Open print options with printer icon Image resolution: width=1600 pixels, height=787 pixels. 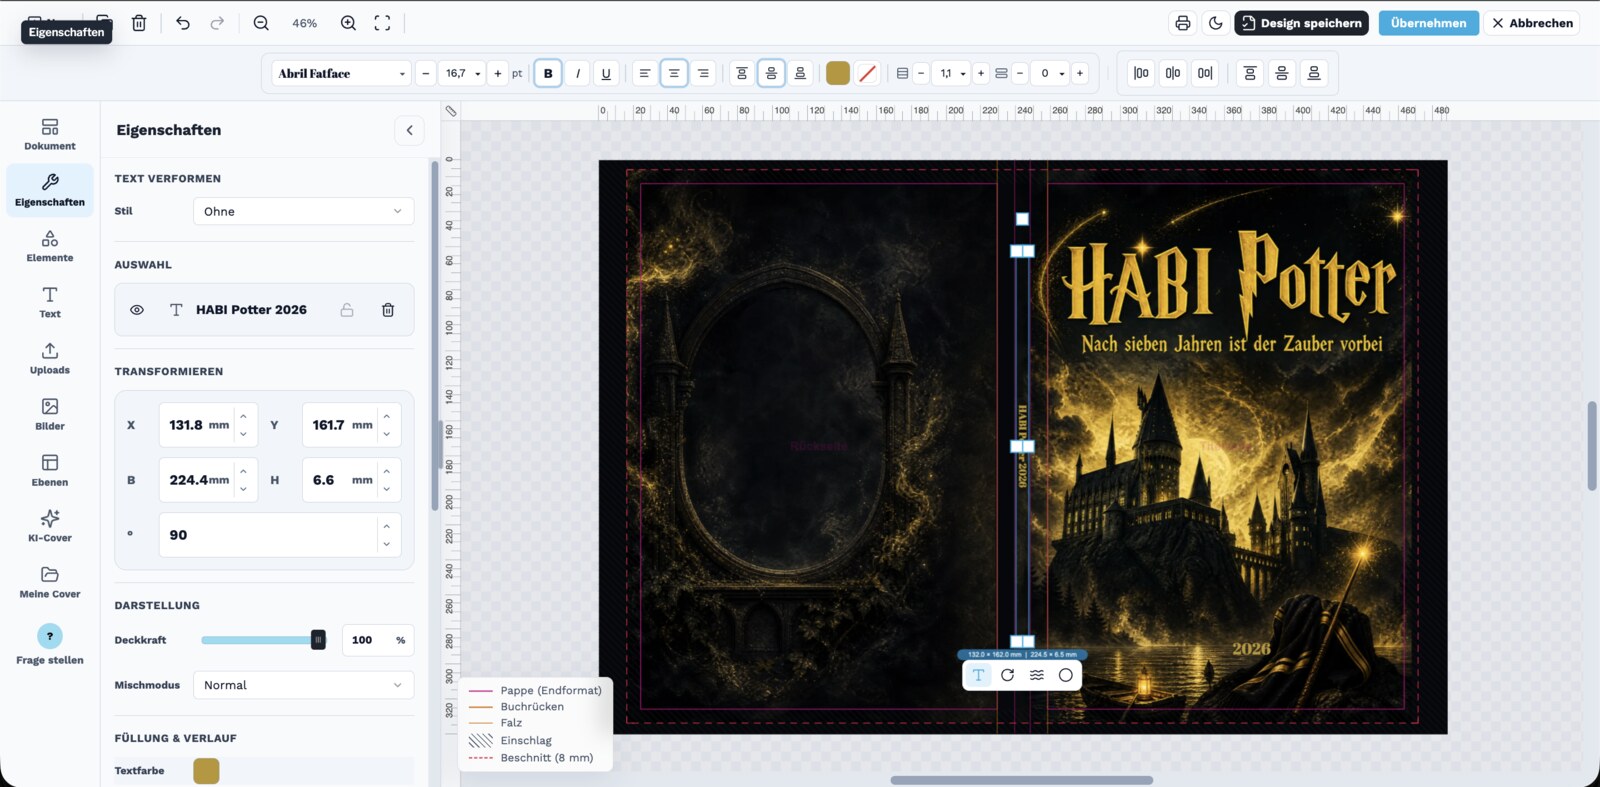(1183, 23)
